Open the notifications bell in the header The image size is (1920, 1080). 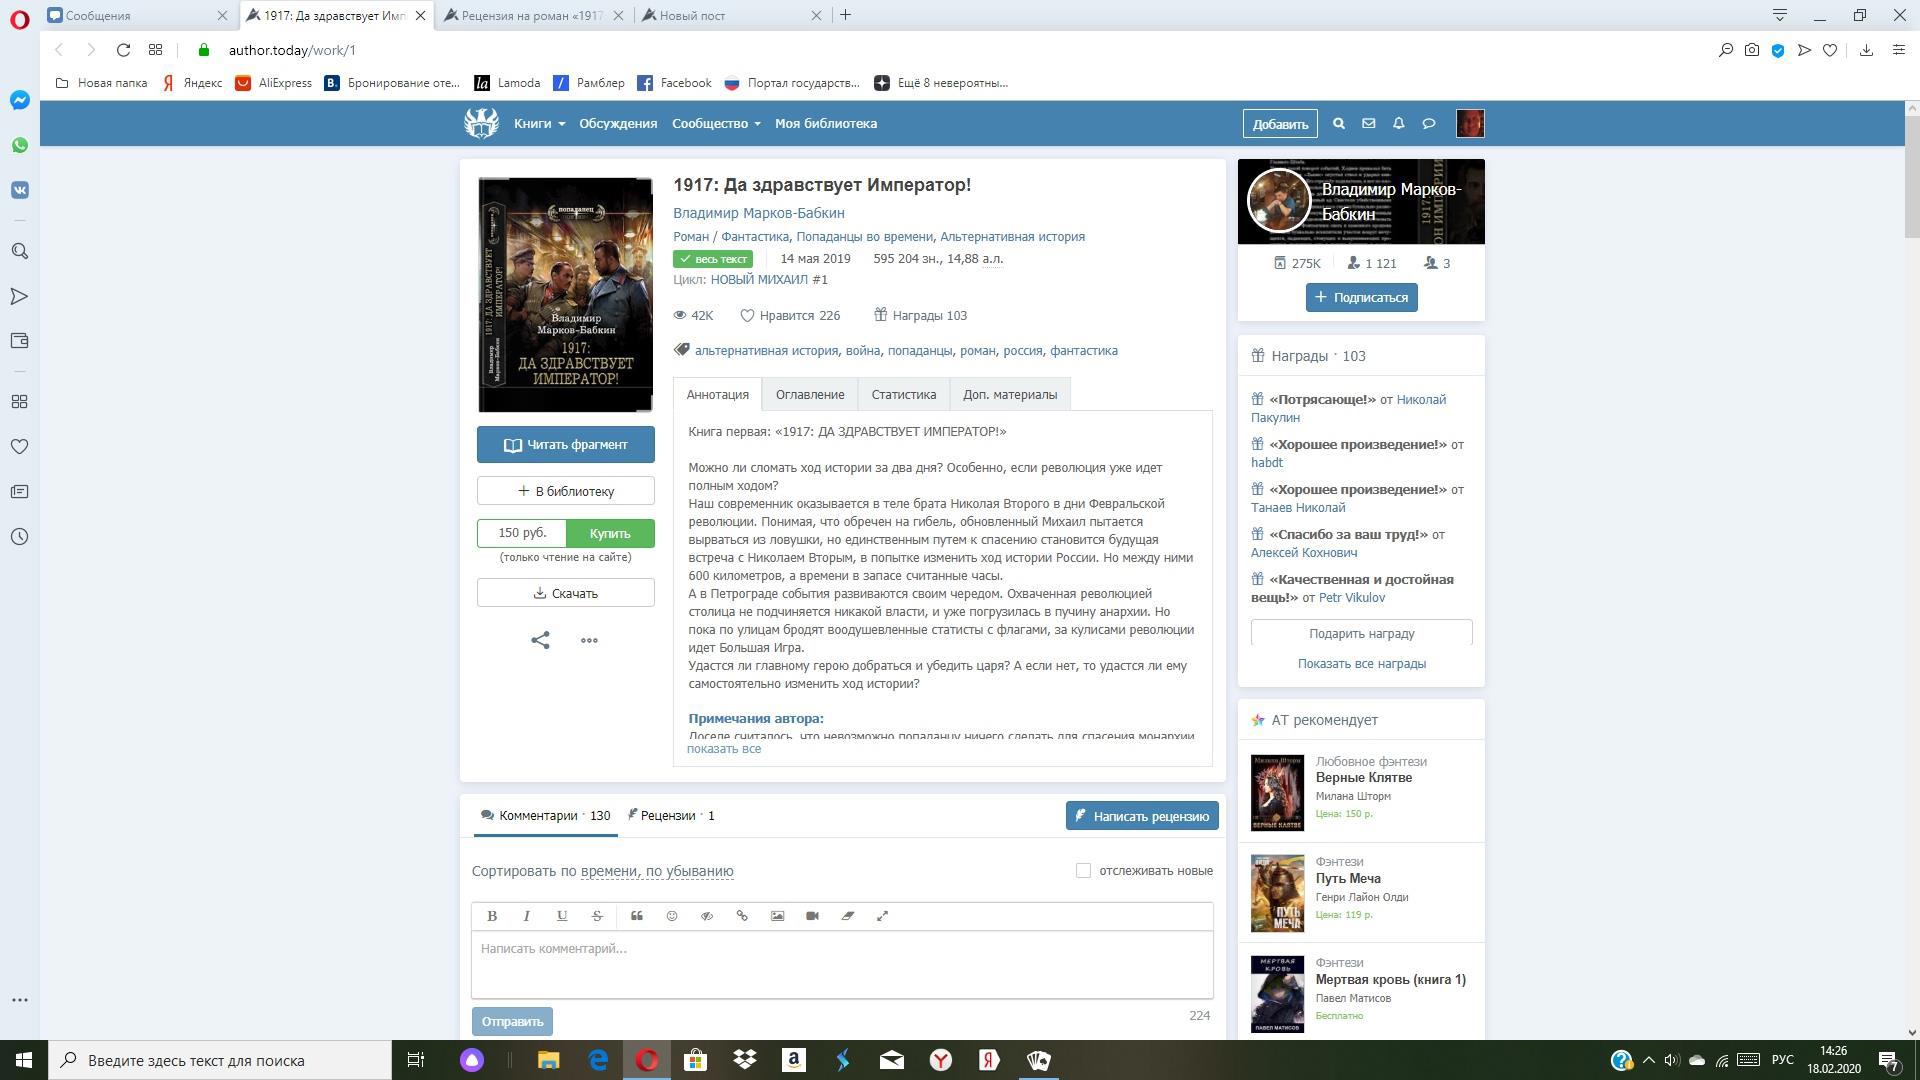click(x=1398, y=124)
